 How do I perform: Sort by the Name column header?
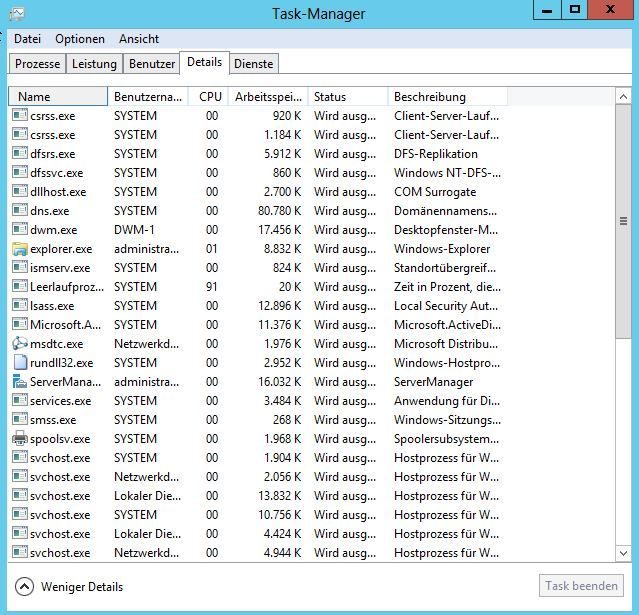tap(58, 97)
